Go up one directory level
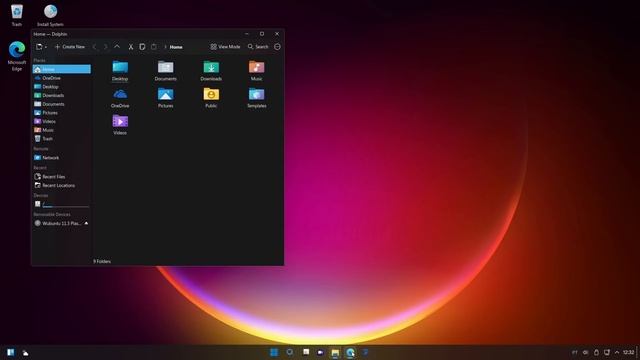Image resolution: width=640 pixels, height=360 pixels. pyautogui.click(x=117, y=47)
